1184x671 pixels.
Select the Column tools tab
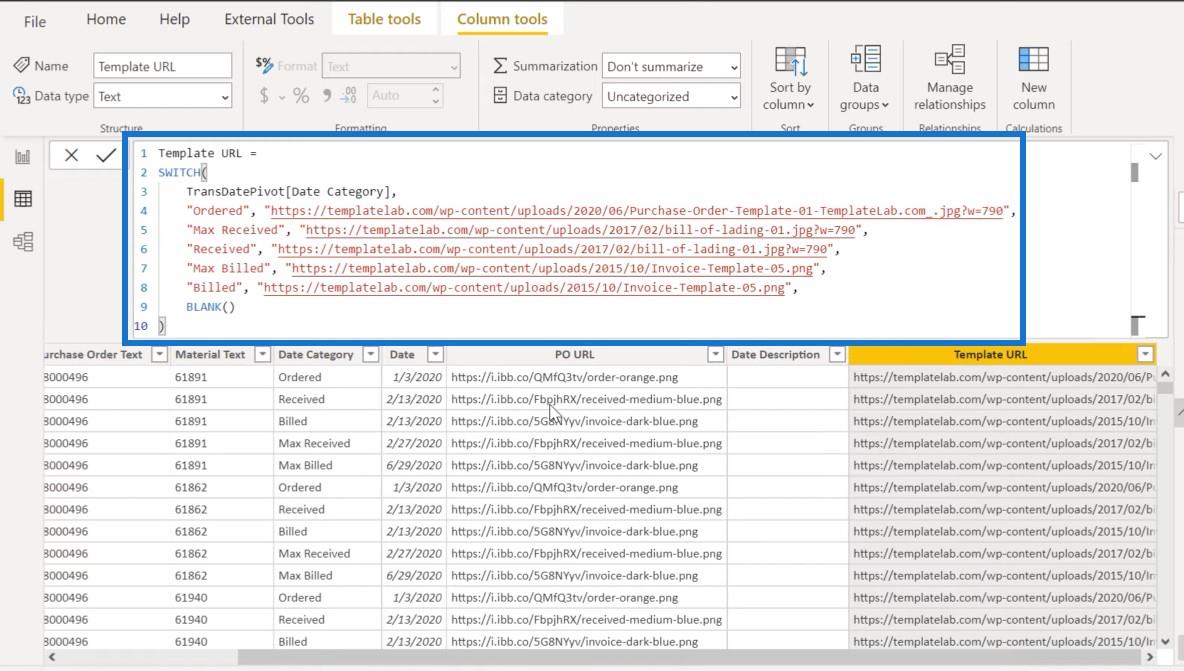pyautogui.click(x=502, y=20)
